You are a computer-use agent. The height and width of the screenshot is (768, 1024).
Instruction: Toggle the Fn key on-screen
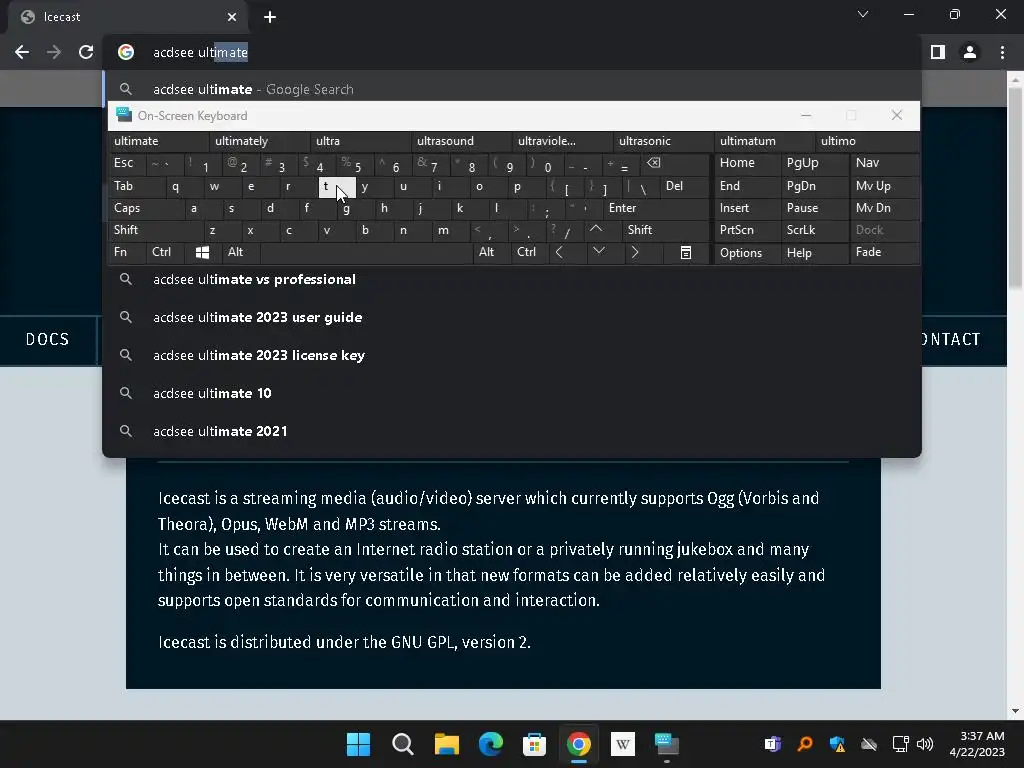[x=125, y=252]
